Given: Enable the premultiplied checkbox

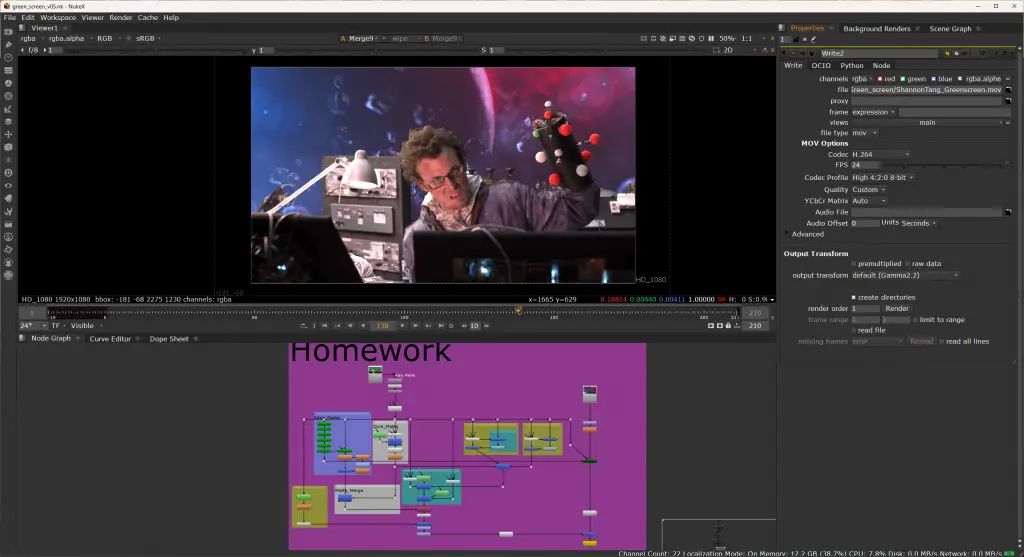Looking at the screenshot, I should coord(854,264).
